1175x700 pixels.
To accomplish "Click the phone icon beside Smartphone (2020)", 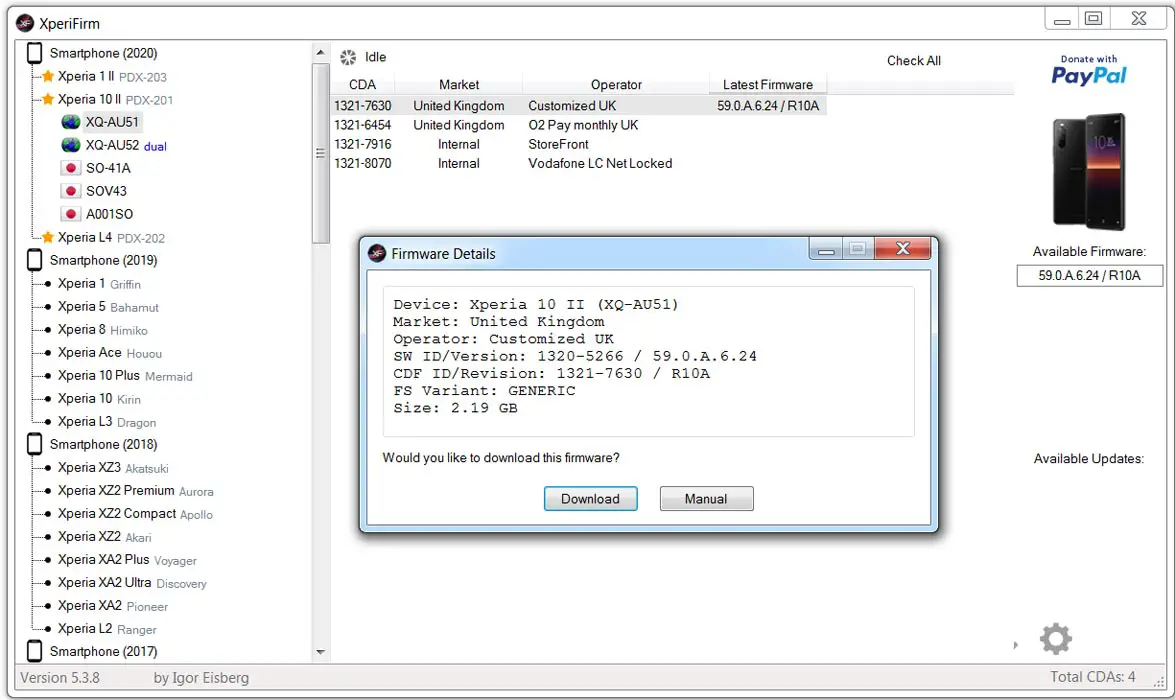I will [34, 53].
